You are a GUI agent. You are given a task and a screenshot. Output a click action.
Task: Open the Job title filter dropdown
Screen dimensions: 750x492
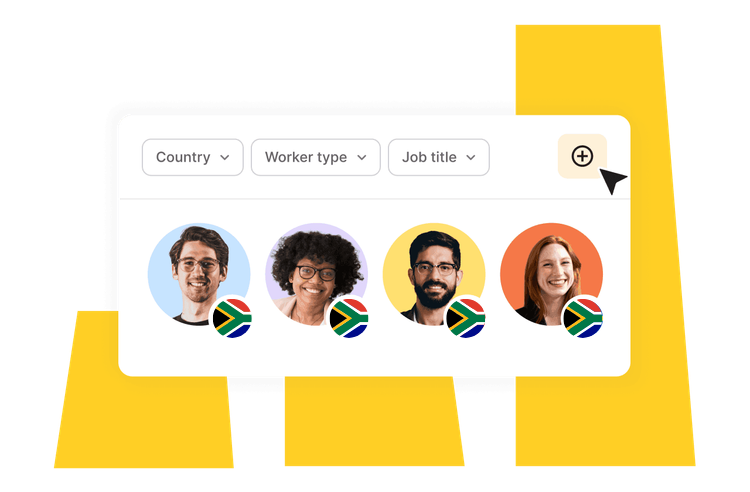click(439, 157)
